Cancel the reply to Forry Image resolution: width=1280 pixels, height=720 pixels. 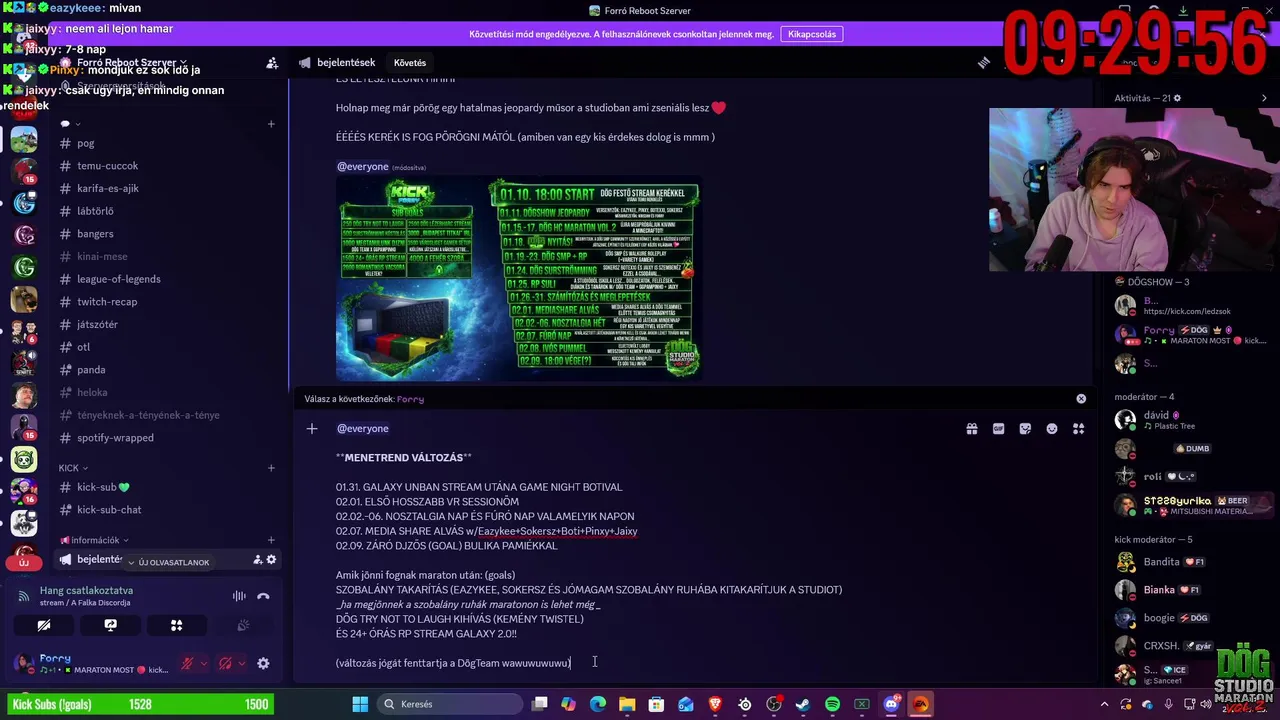tap(1081, 399)
